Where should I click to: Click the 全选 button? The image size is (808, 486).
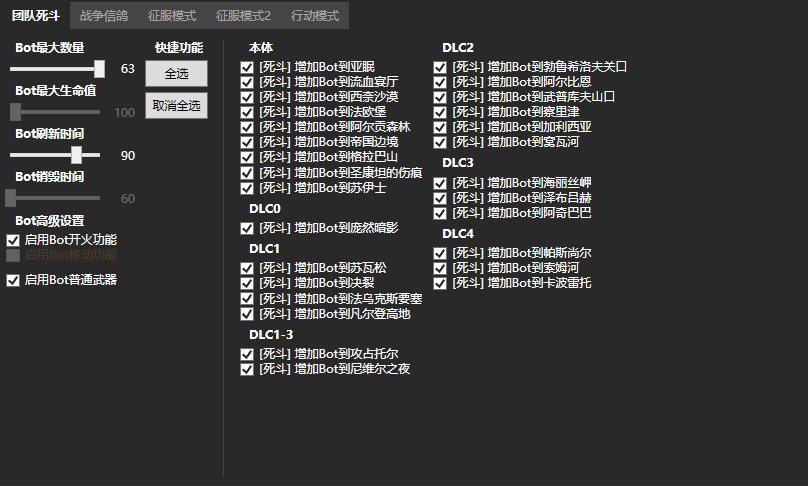[x=176, y=74]
